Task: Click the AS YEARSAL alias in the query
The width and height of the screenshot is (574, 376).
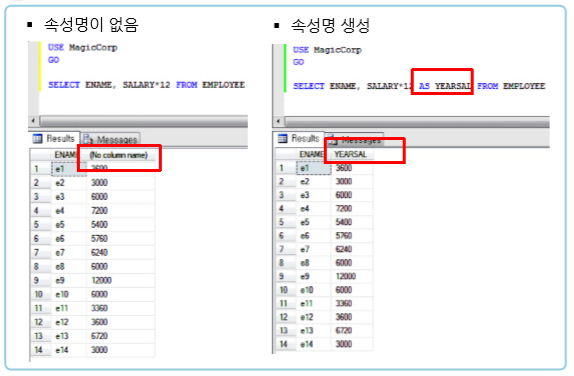Action: click(x=444, y=86)
